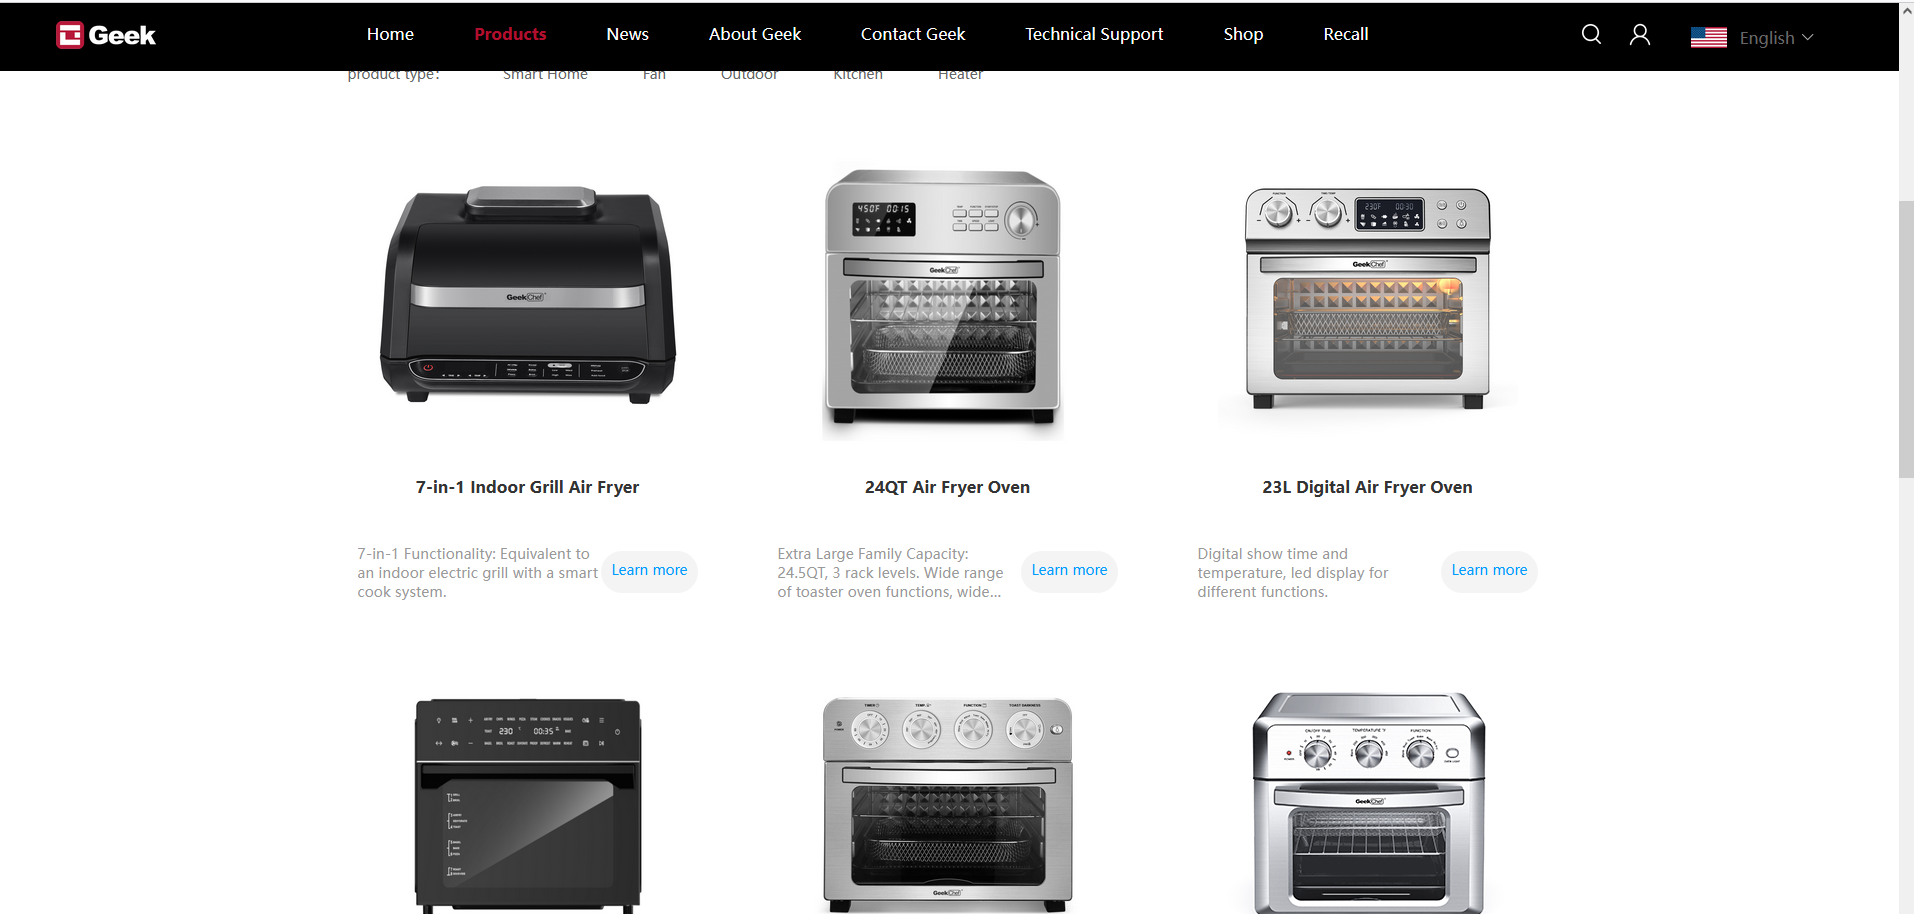
Task: Click the page vertical scrollbar
Action: click(1906, 340)
